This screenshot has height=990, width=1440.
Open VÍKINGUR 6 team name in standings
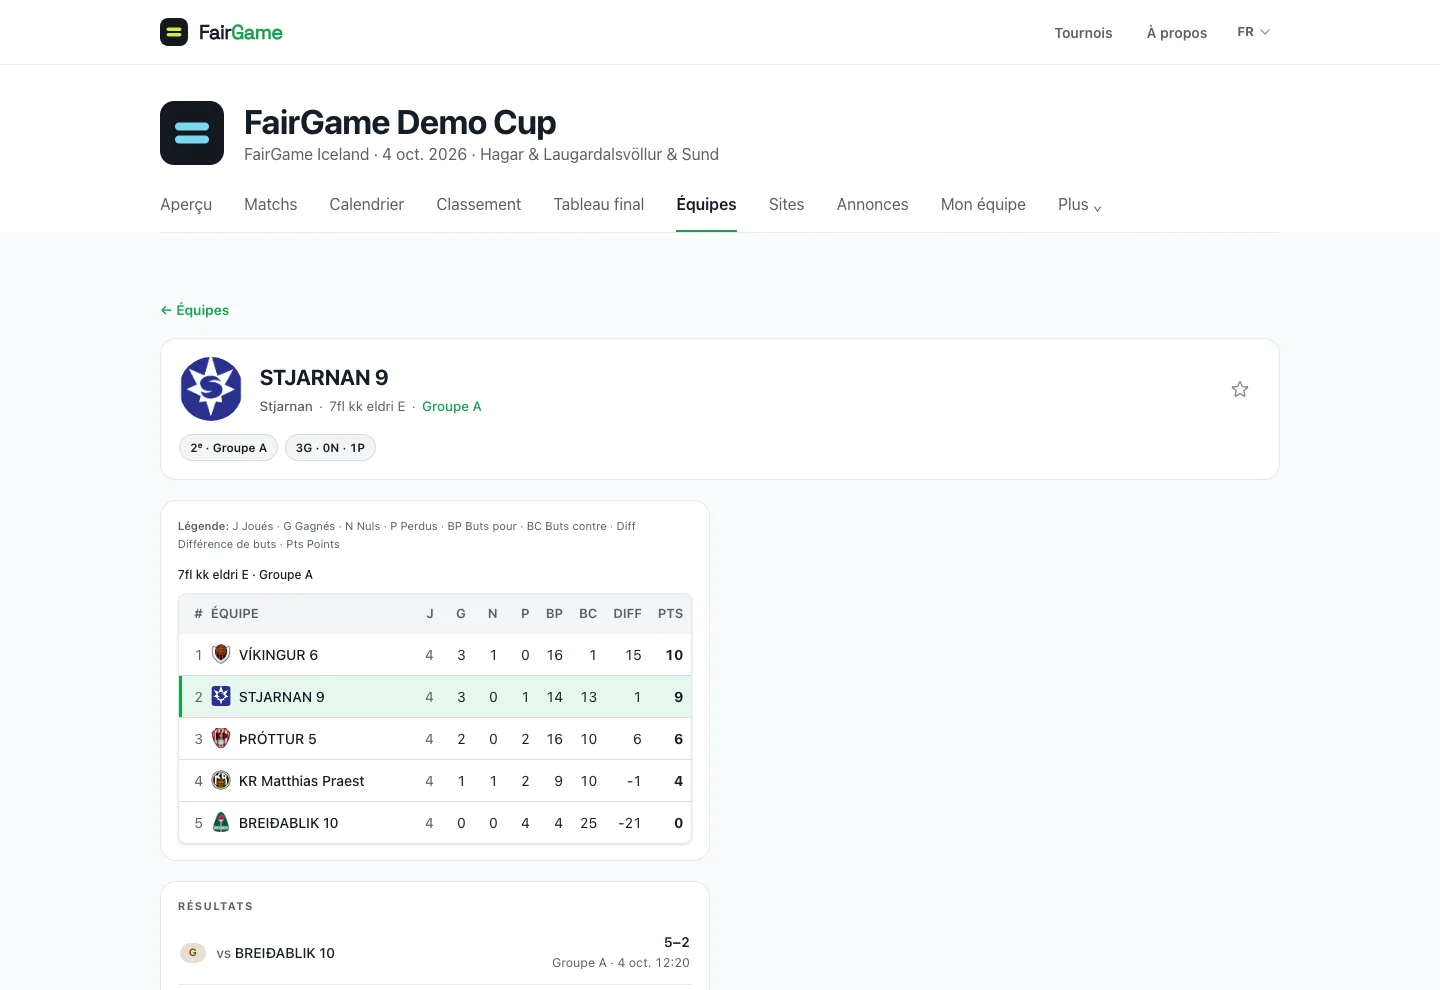[278, 655]
